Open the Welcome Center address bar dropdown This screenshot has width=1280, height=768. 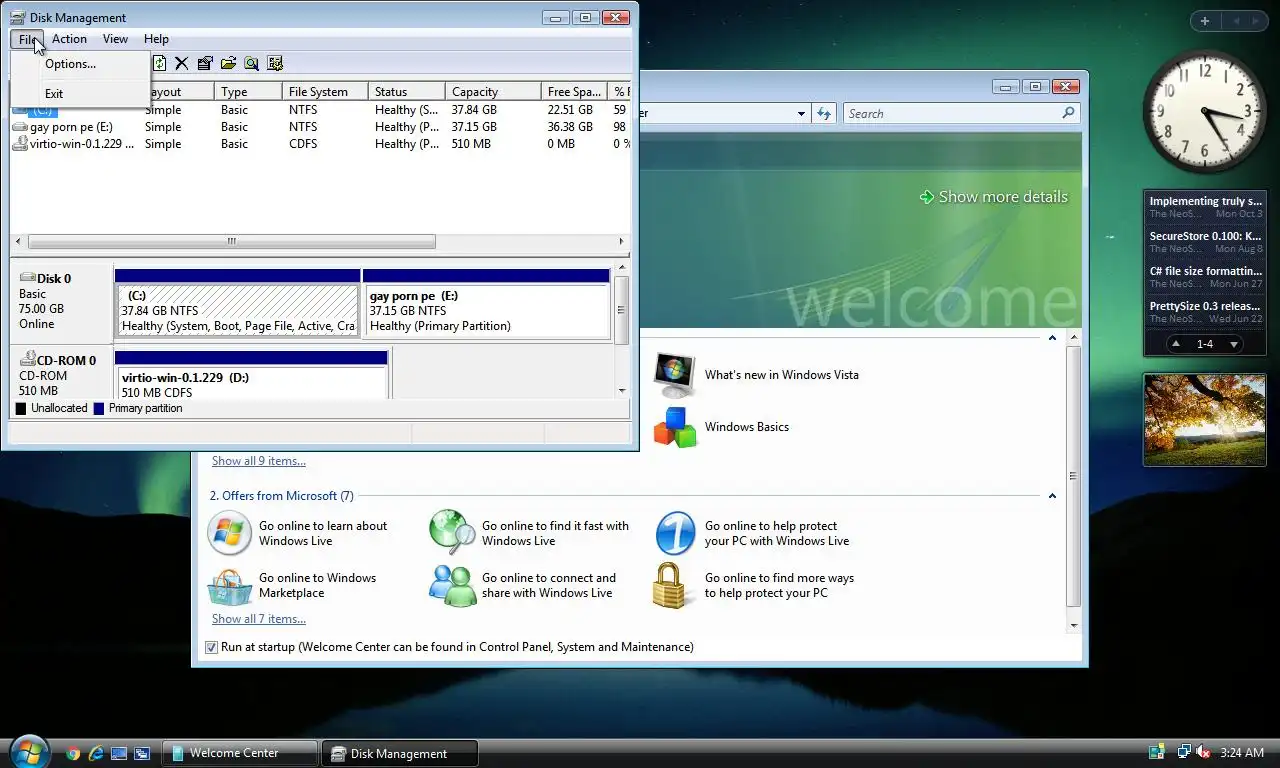pos(801,113)
